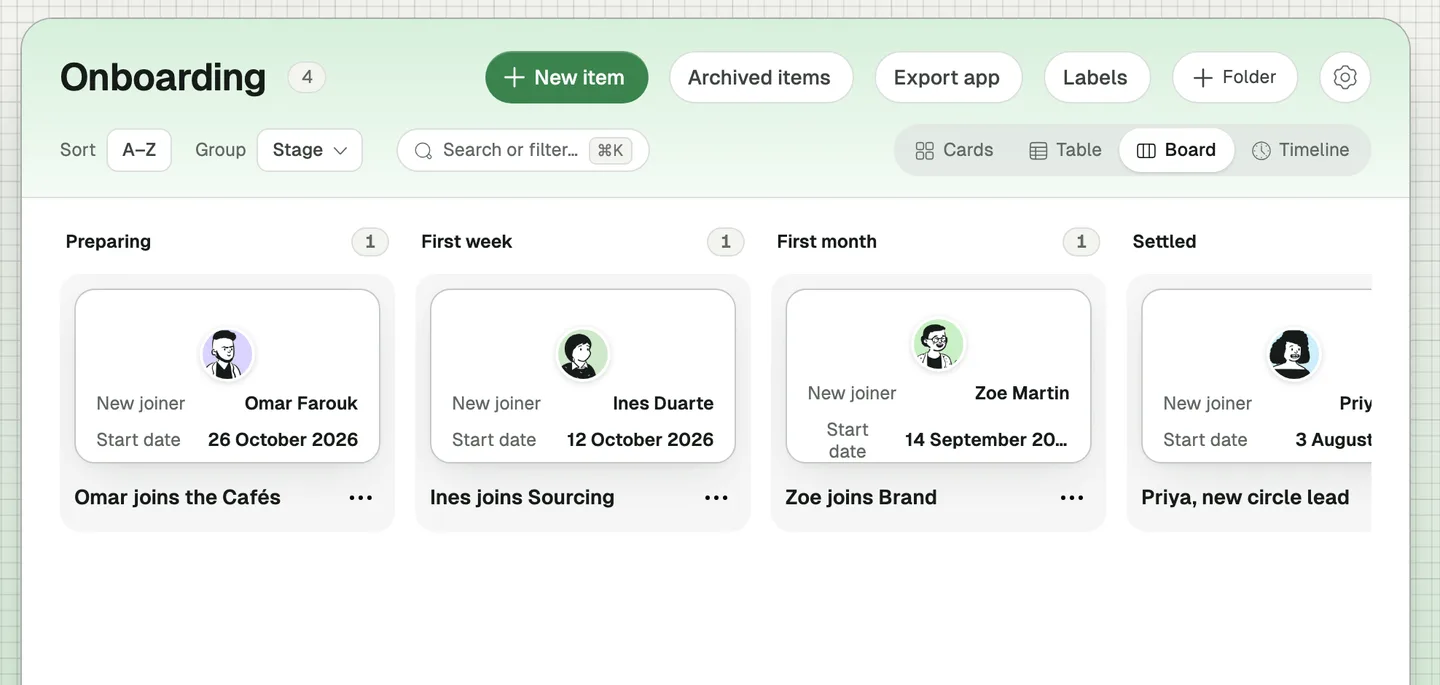The height and width of the screenshot is (685, 1440).
Task: Open more options for Omar joins the Cafés
Action: [361, 498]
